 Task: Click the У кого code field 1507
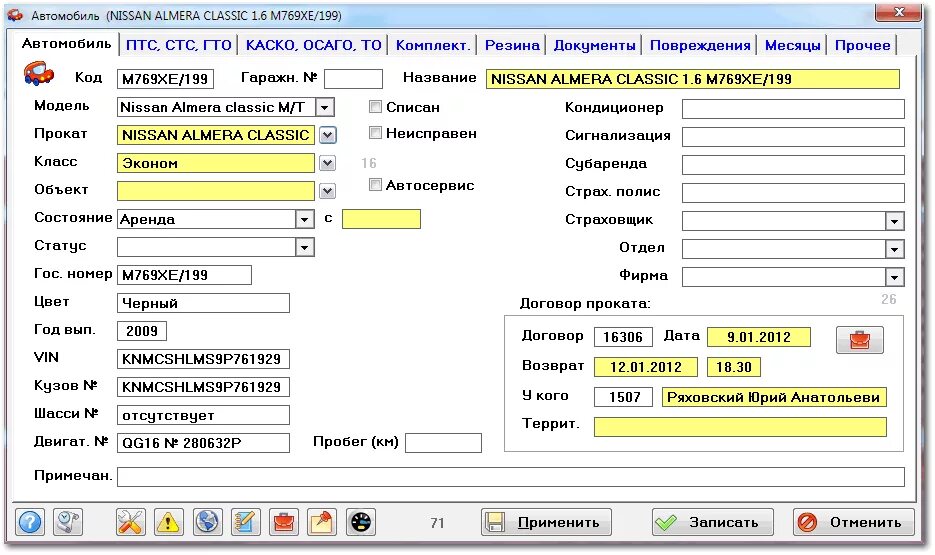623,397
